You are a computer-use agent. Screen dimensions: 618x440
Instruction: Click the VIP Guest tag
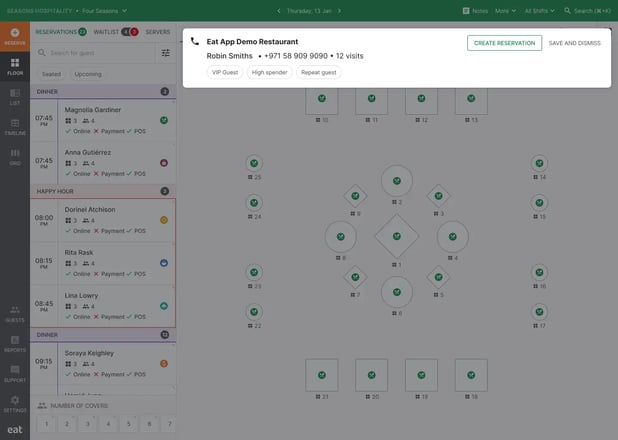[225, 72]
